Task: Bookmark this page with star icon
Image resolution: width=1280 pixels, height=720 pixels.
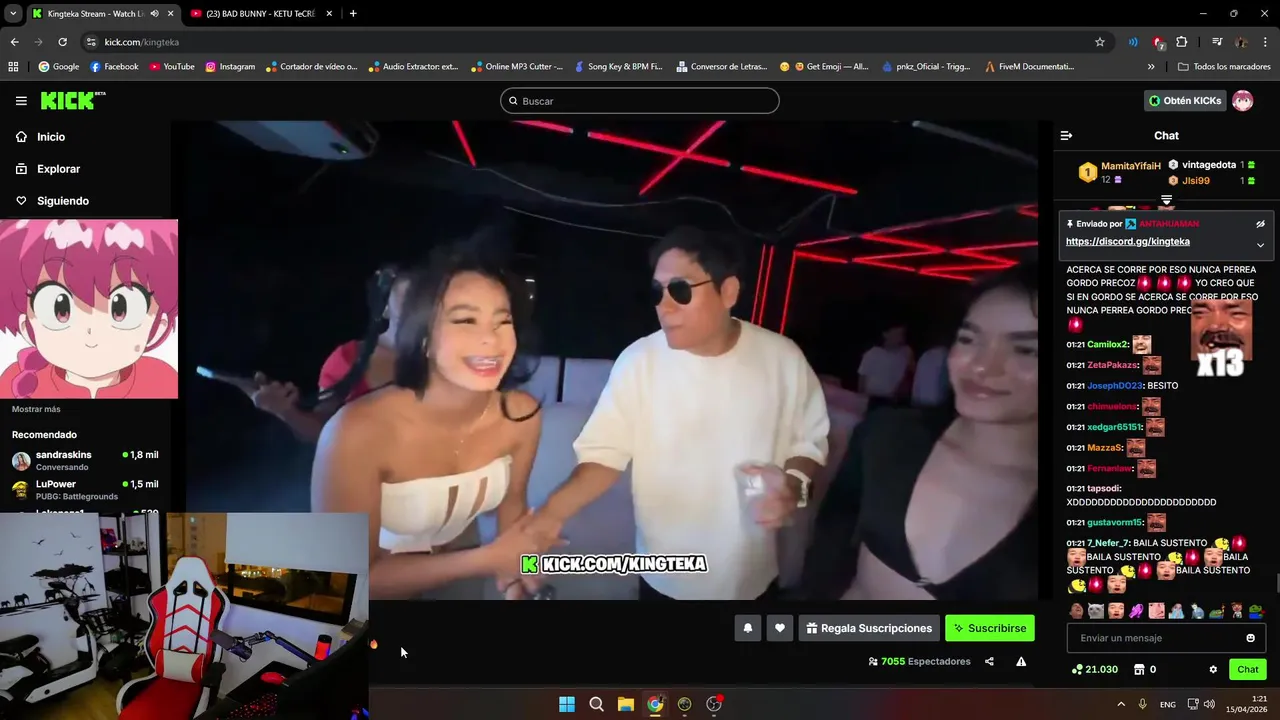Action: tap(1100, 42)
